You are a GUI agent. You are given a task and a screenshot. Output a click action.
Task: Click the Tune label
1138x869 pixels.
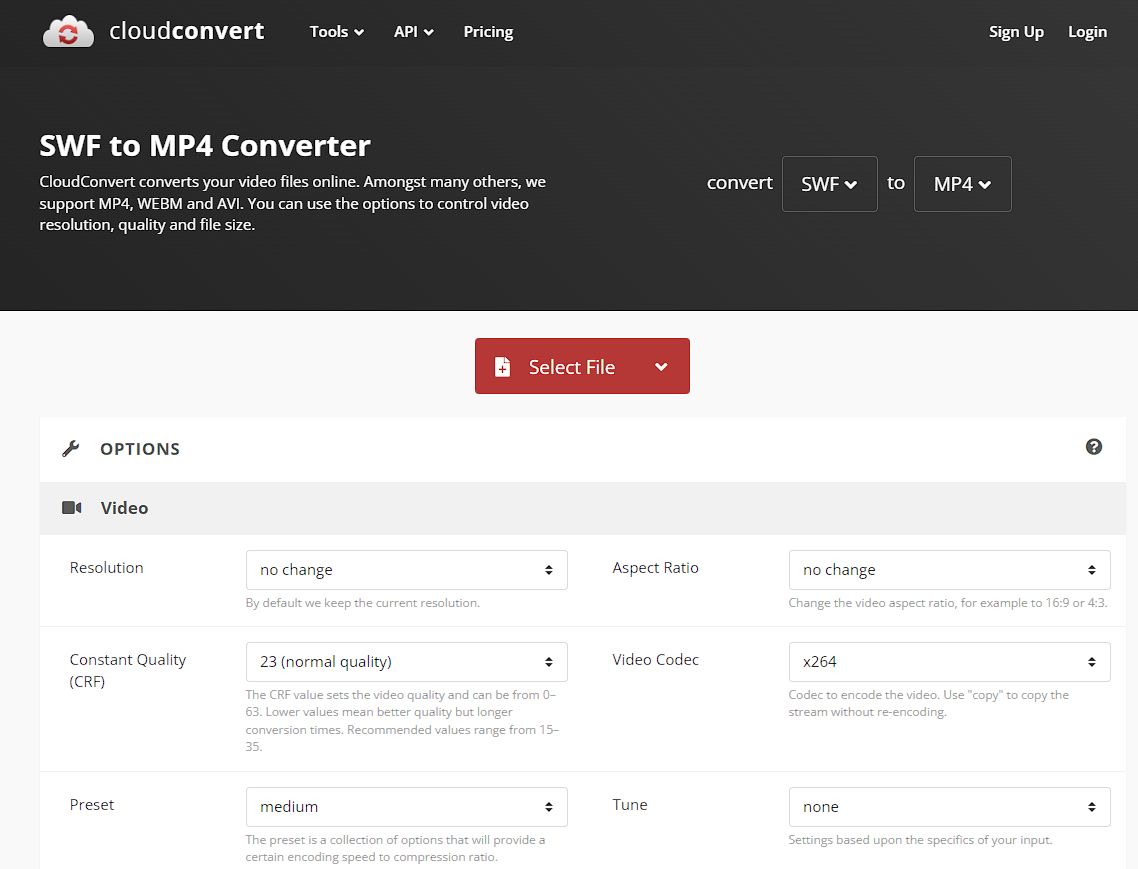click(630, 804)
